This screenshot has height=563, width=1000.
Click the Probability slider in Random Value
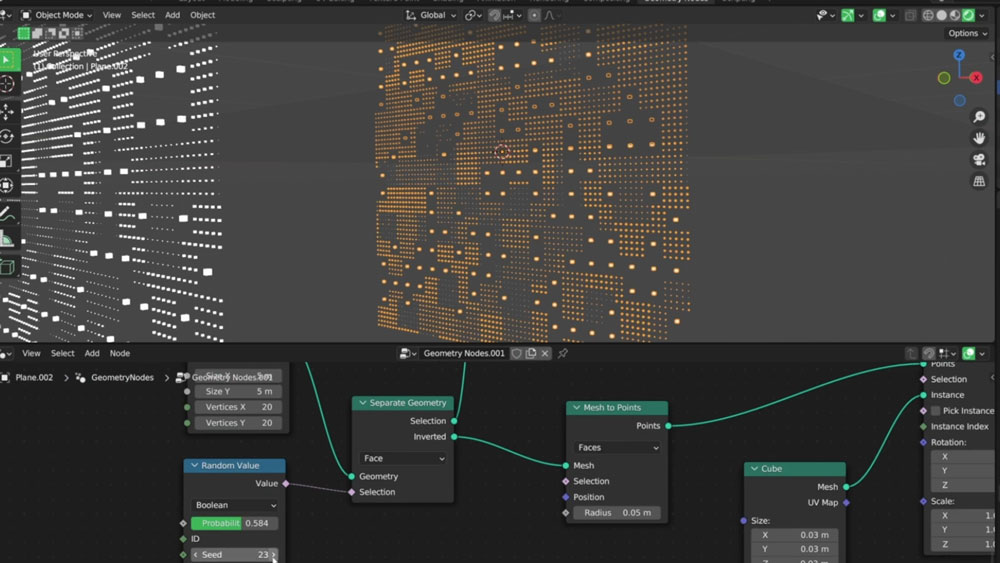click(236, 523)
